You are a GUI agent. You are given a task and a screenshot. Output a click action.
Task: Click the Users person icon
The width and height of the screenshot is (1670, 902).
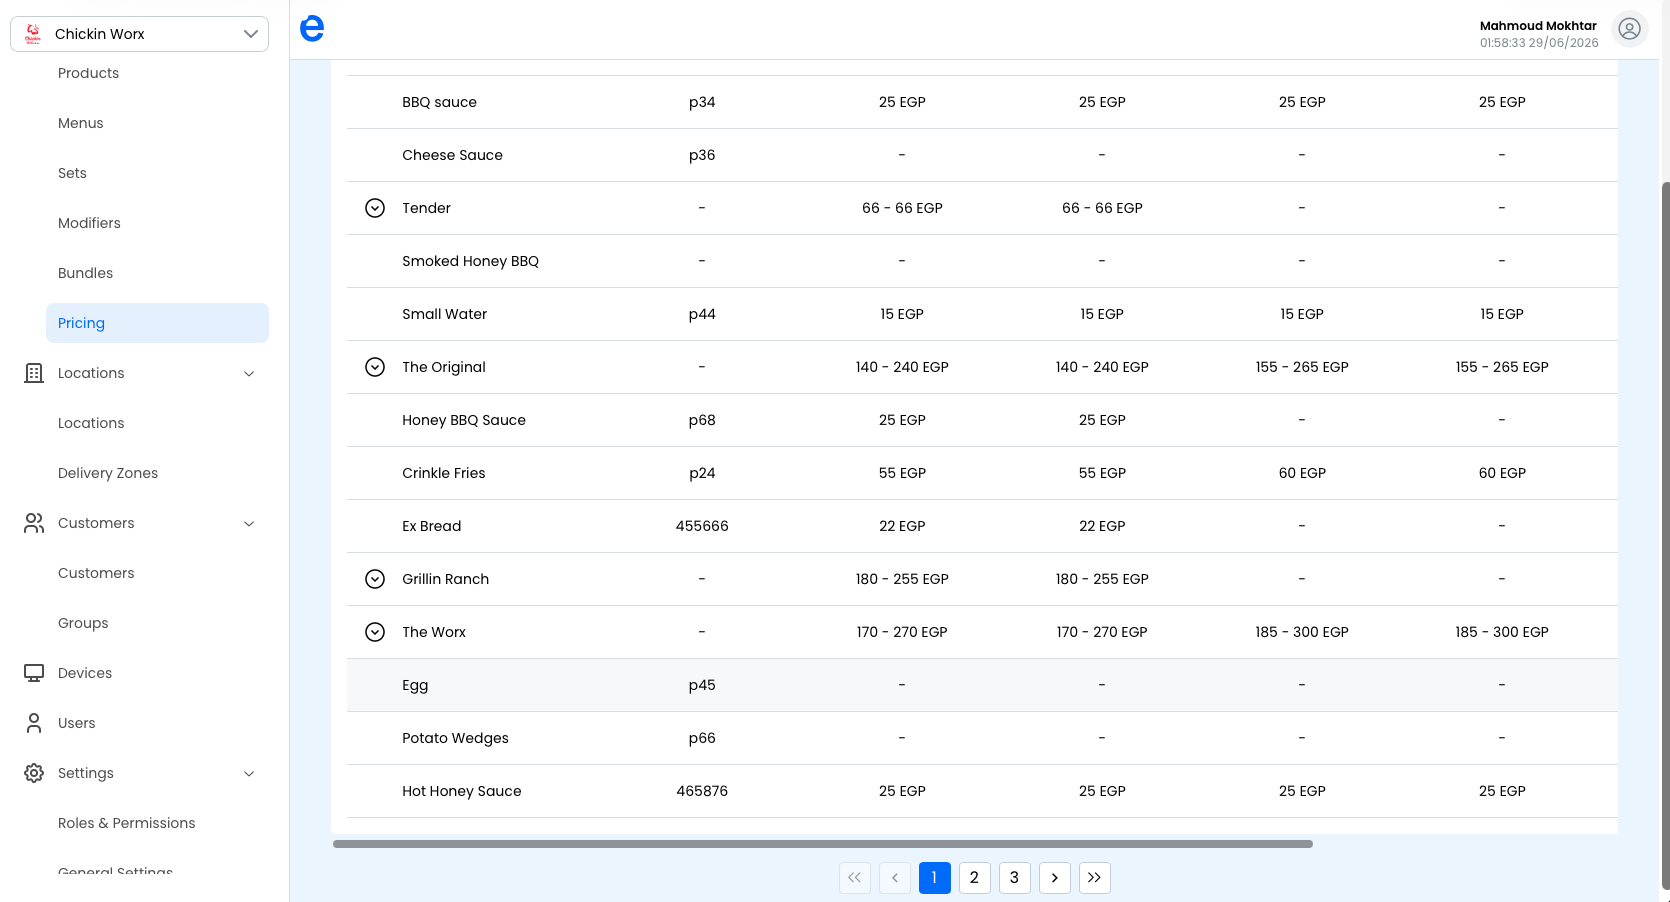[34, 723]
